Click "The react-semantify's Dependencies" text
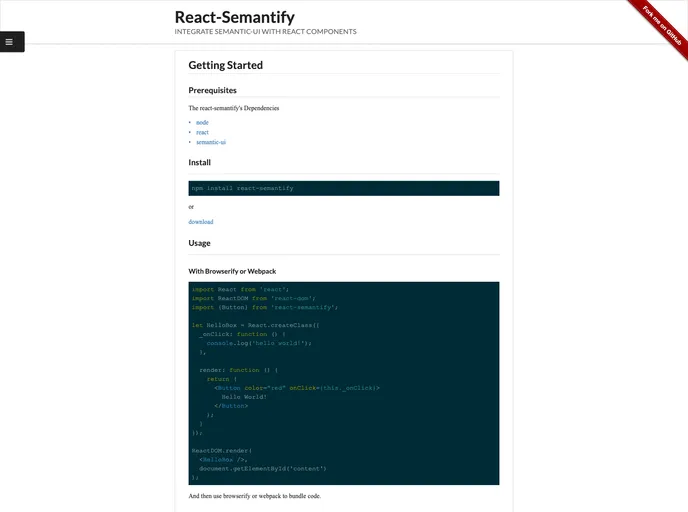Image resolution: width=688 pixels, height=512 pixels. 234,108
